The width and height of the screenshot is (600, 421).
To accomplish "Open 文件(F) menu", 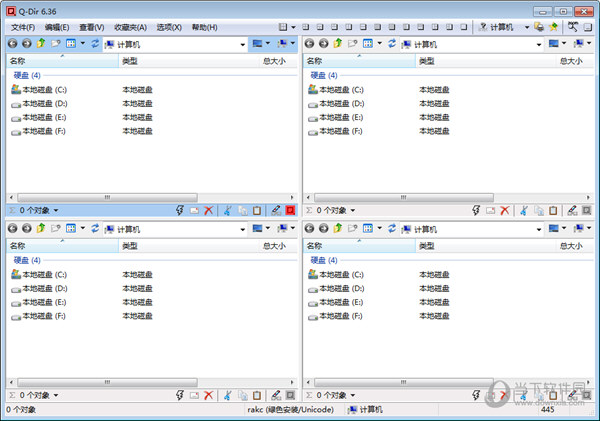I will pos(23,28).
